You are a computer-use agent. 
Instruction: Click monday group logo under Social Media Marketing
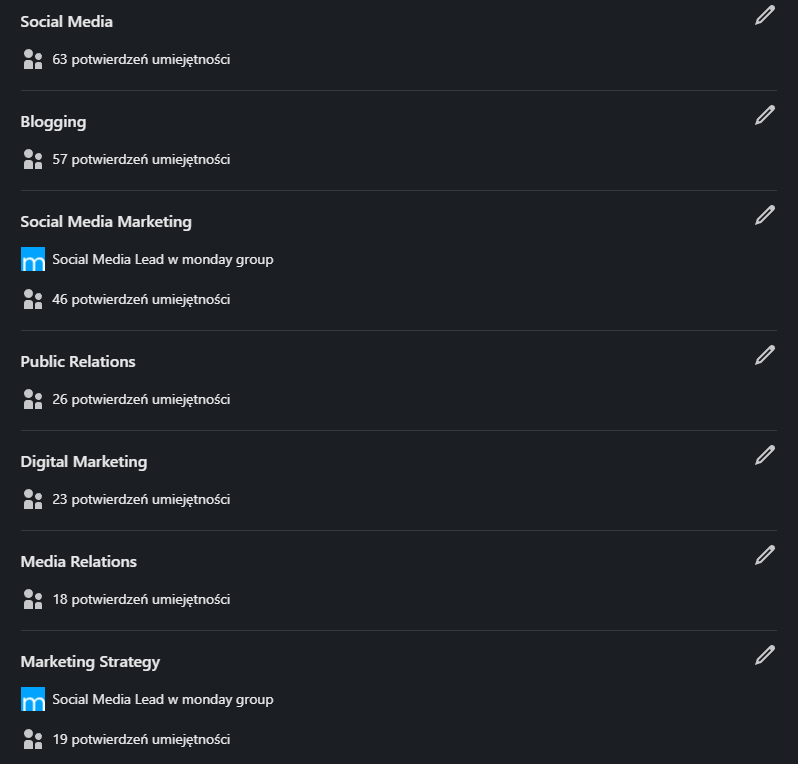(x=33, y=259)
